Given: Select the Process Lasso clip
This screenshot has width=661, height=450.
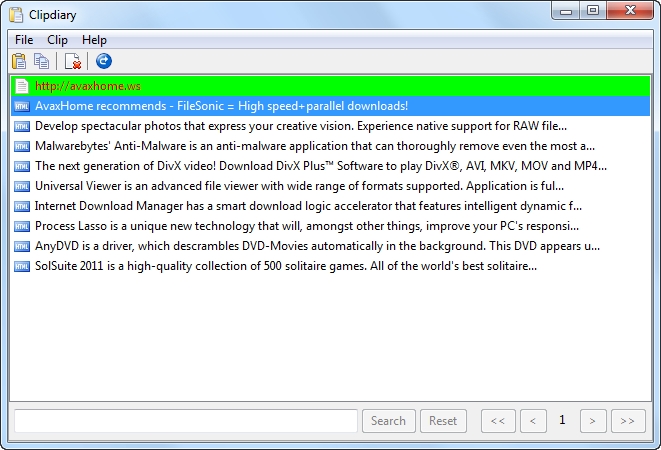Looking at the screenshot, I should tap(330, 226).
